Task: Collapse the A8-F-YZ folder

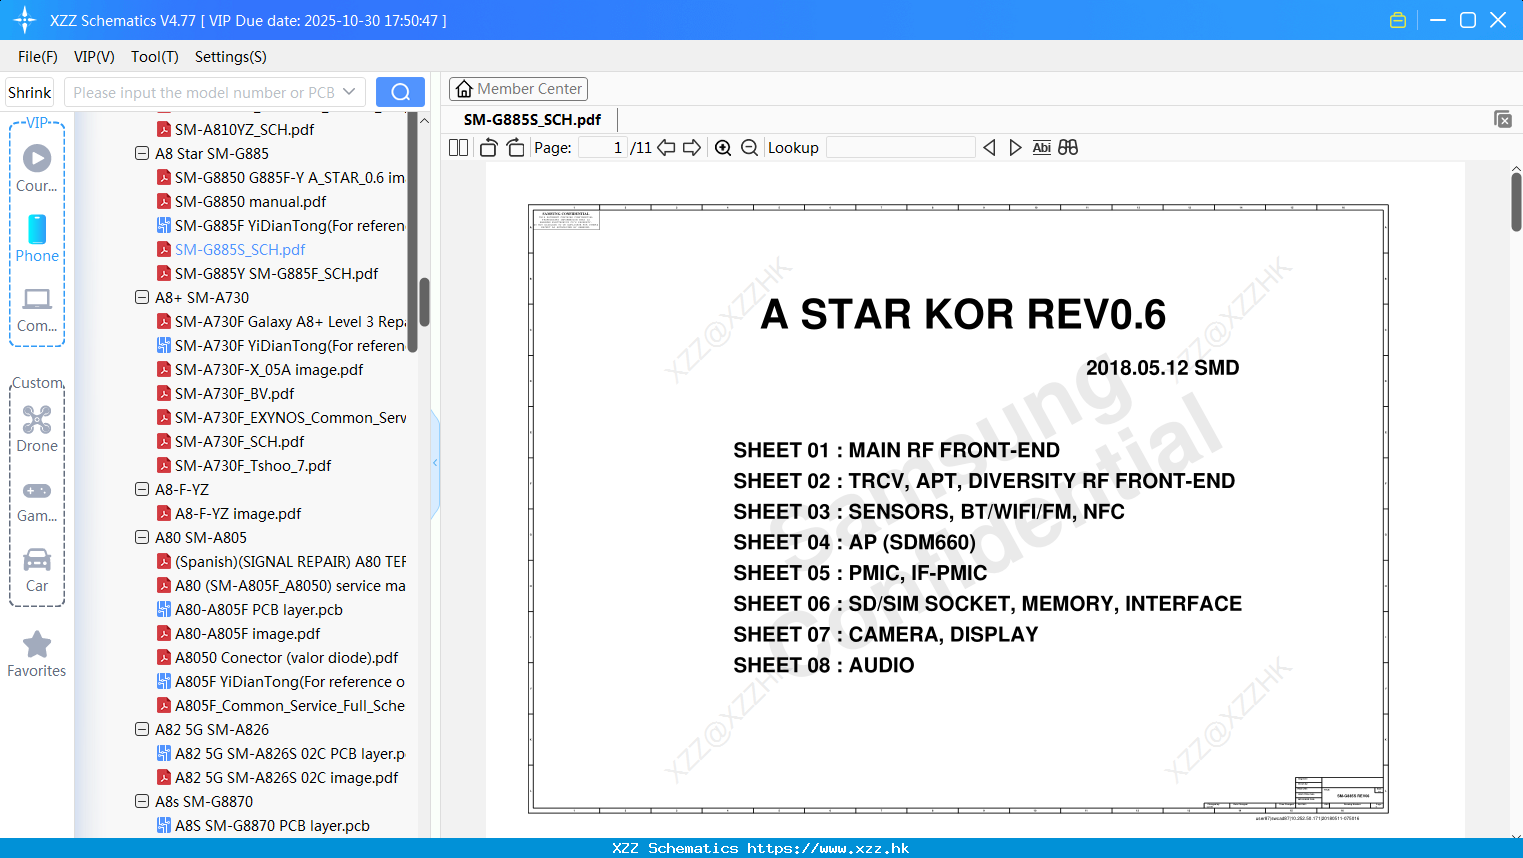Action: click(142, 490)
